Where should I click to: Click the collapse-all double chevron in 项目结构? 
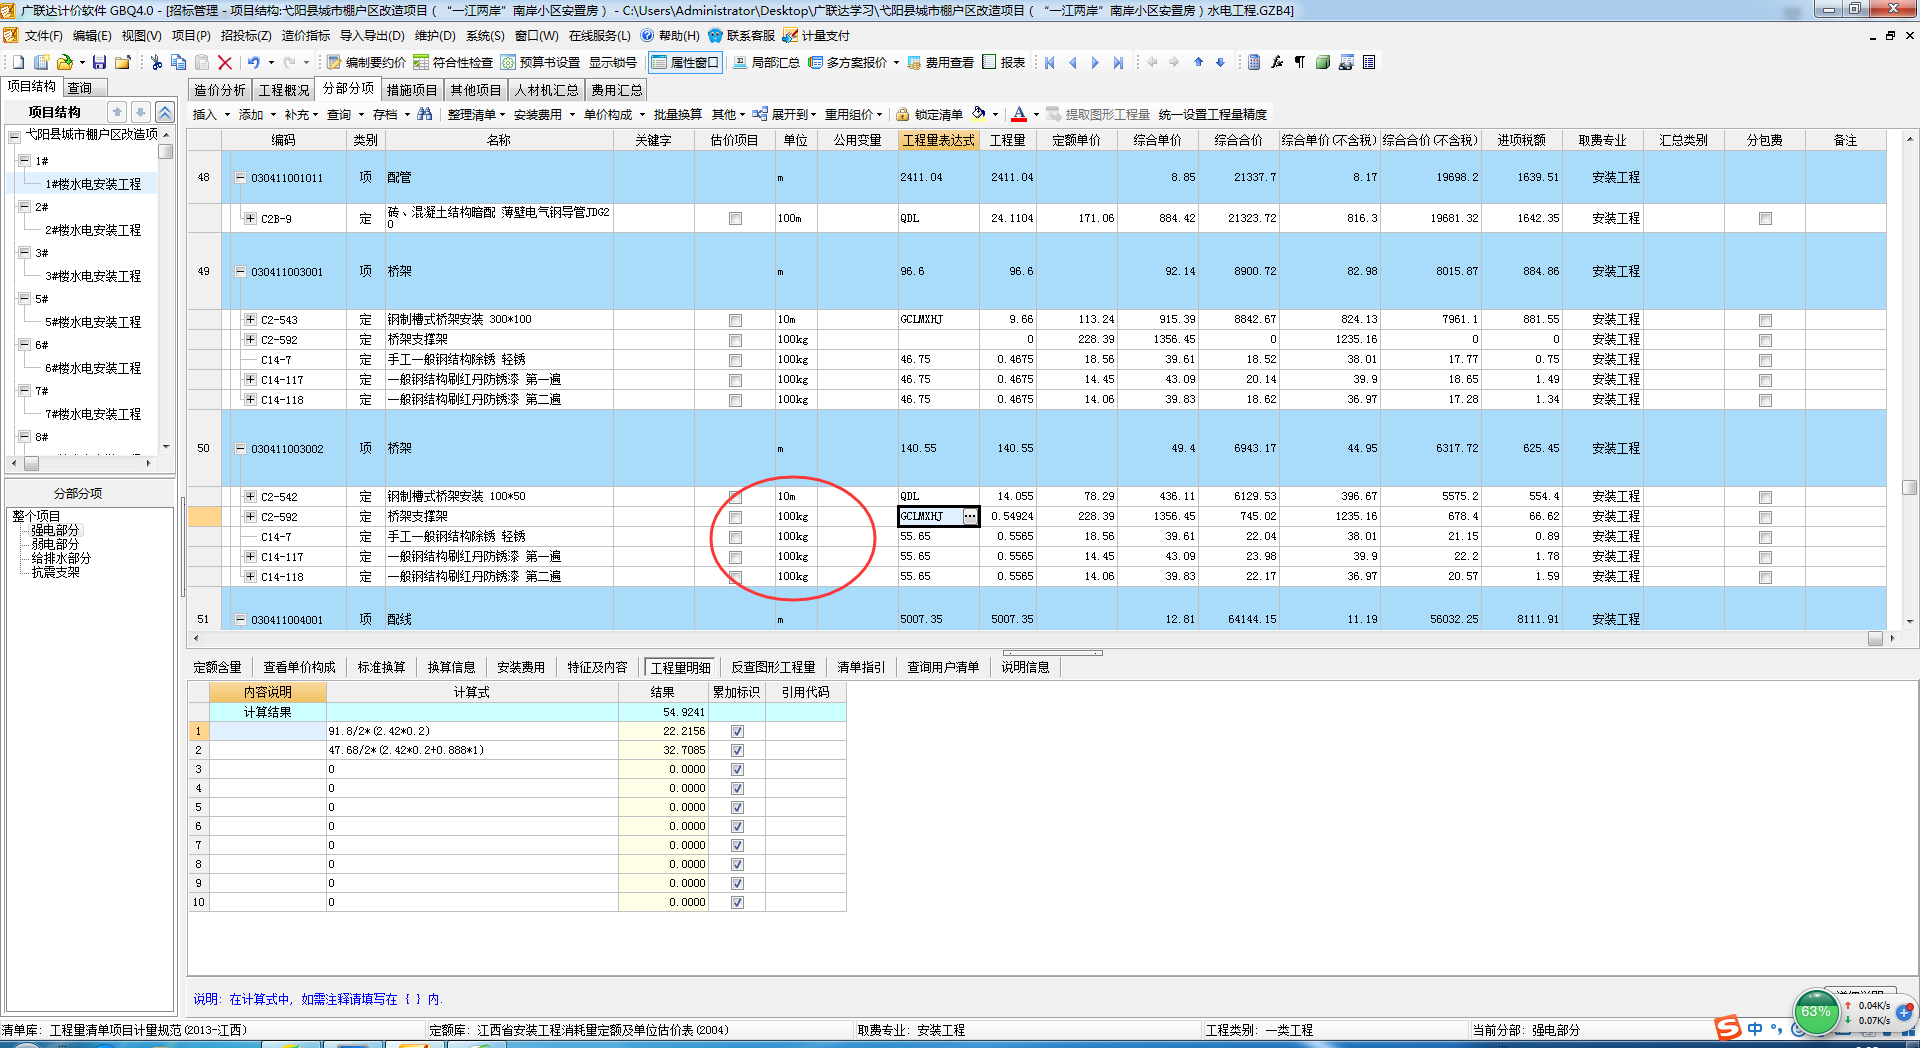point(165,112)
